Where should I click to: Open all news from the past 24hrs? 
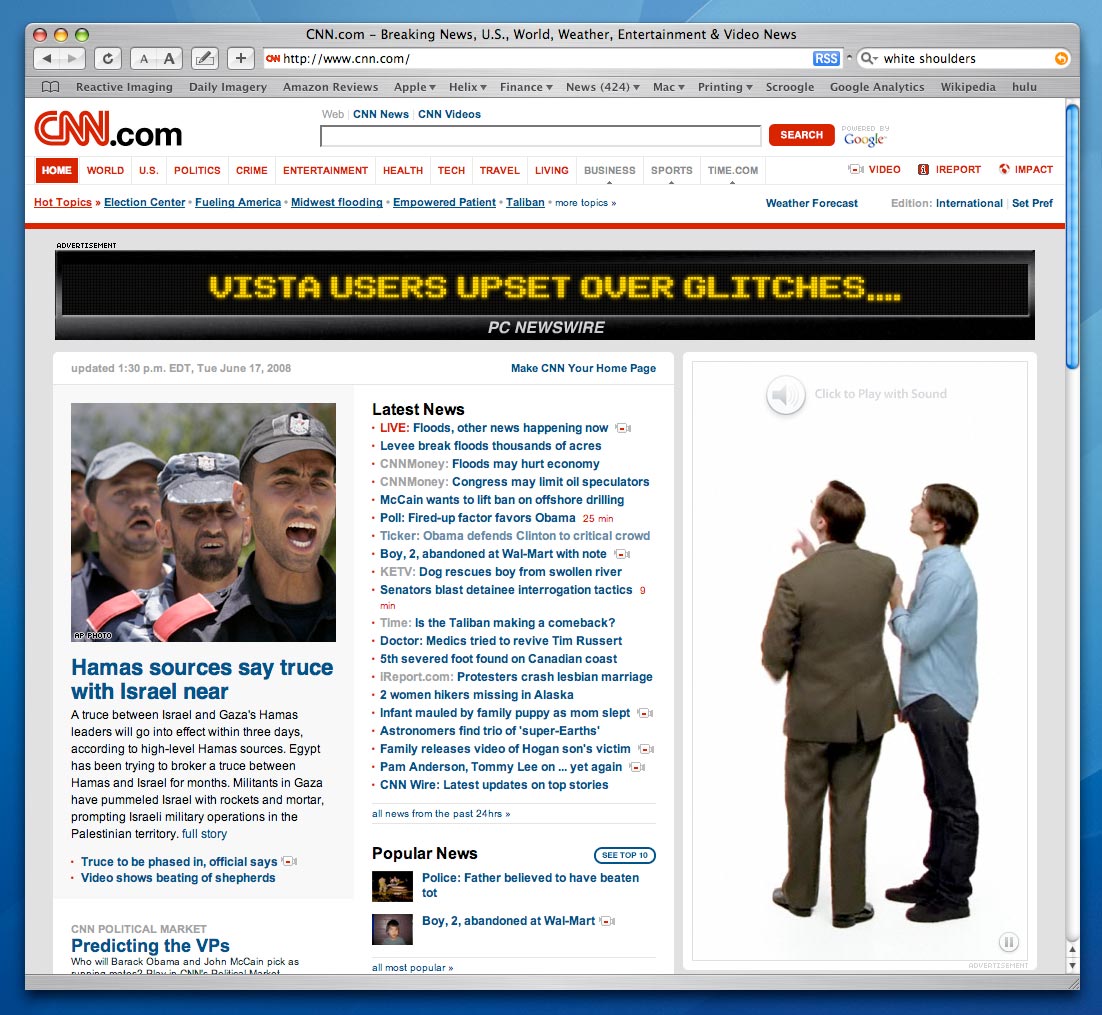pyautogui.click(x=441, y=814)
